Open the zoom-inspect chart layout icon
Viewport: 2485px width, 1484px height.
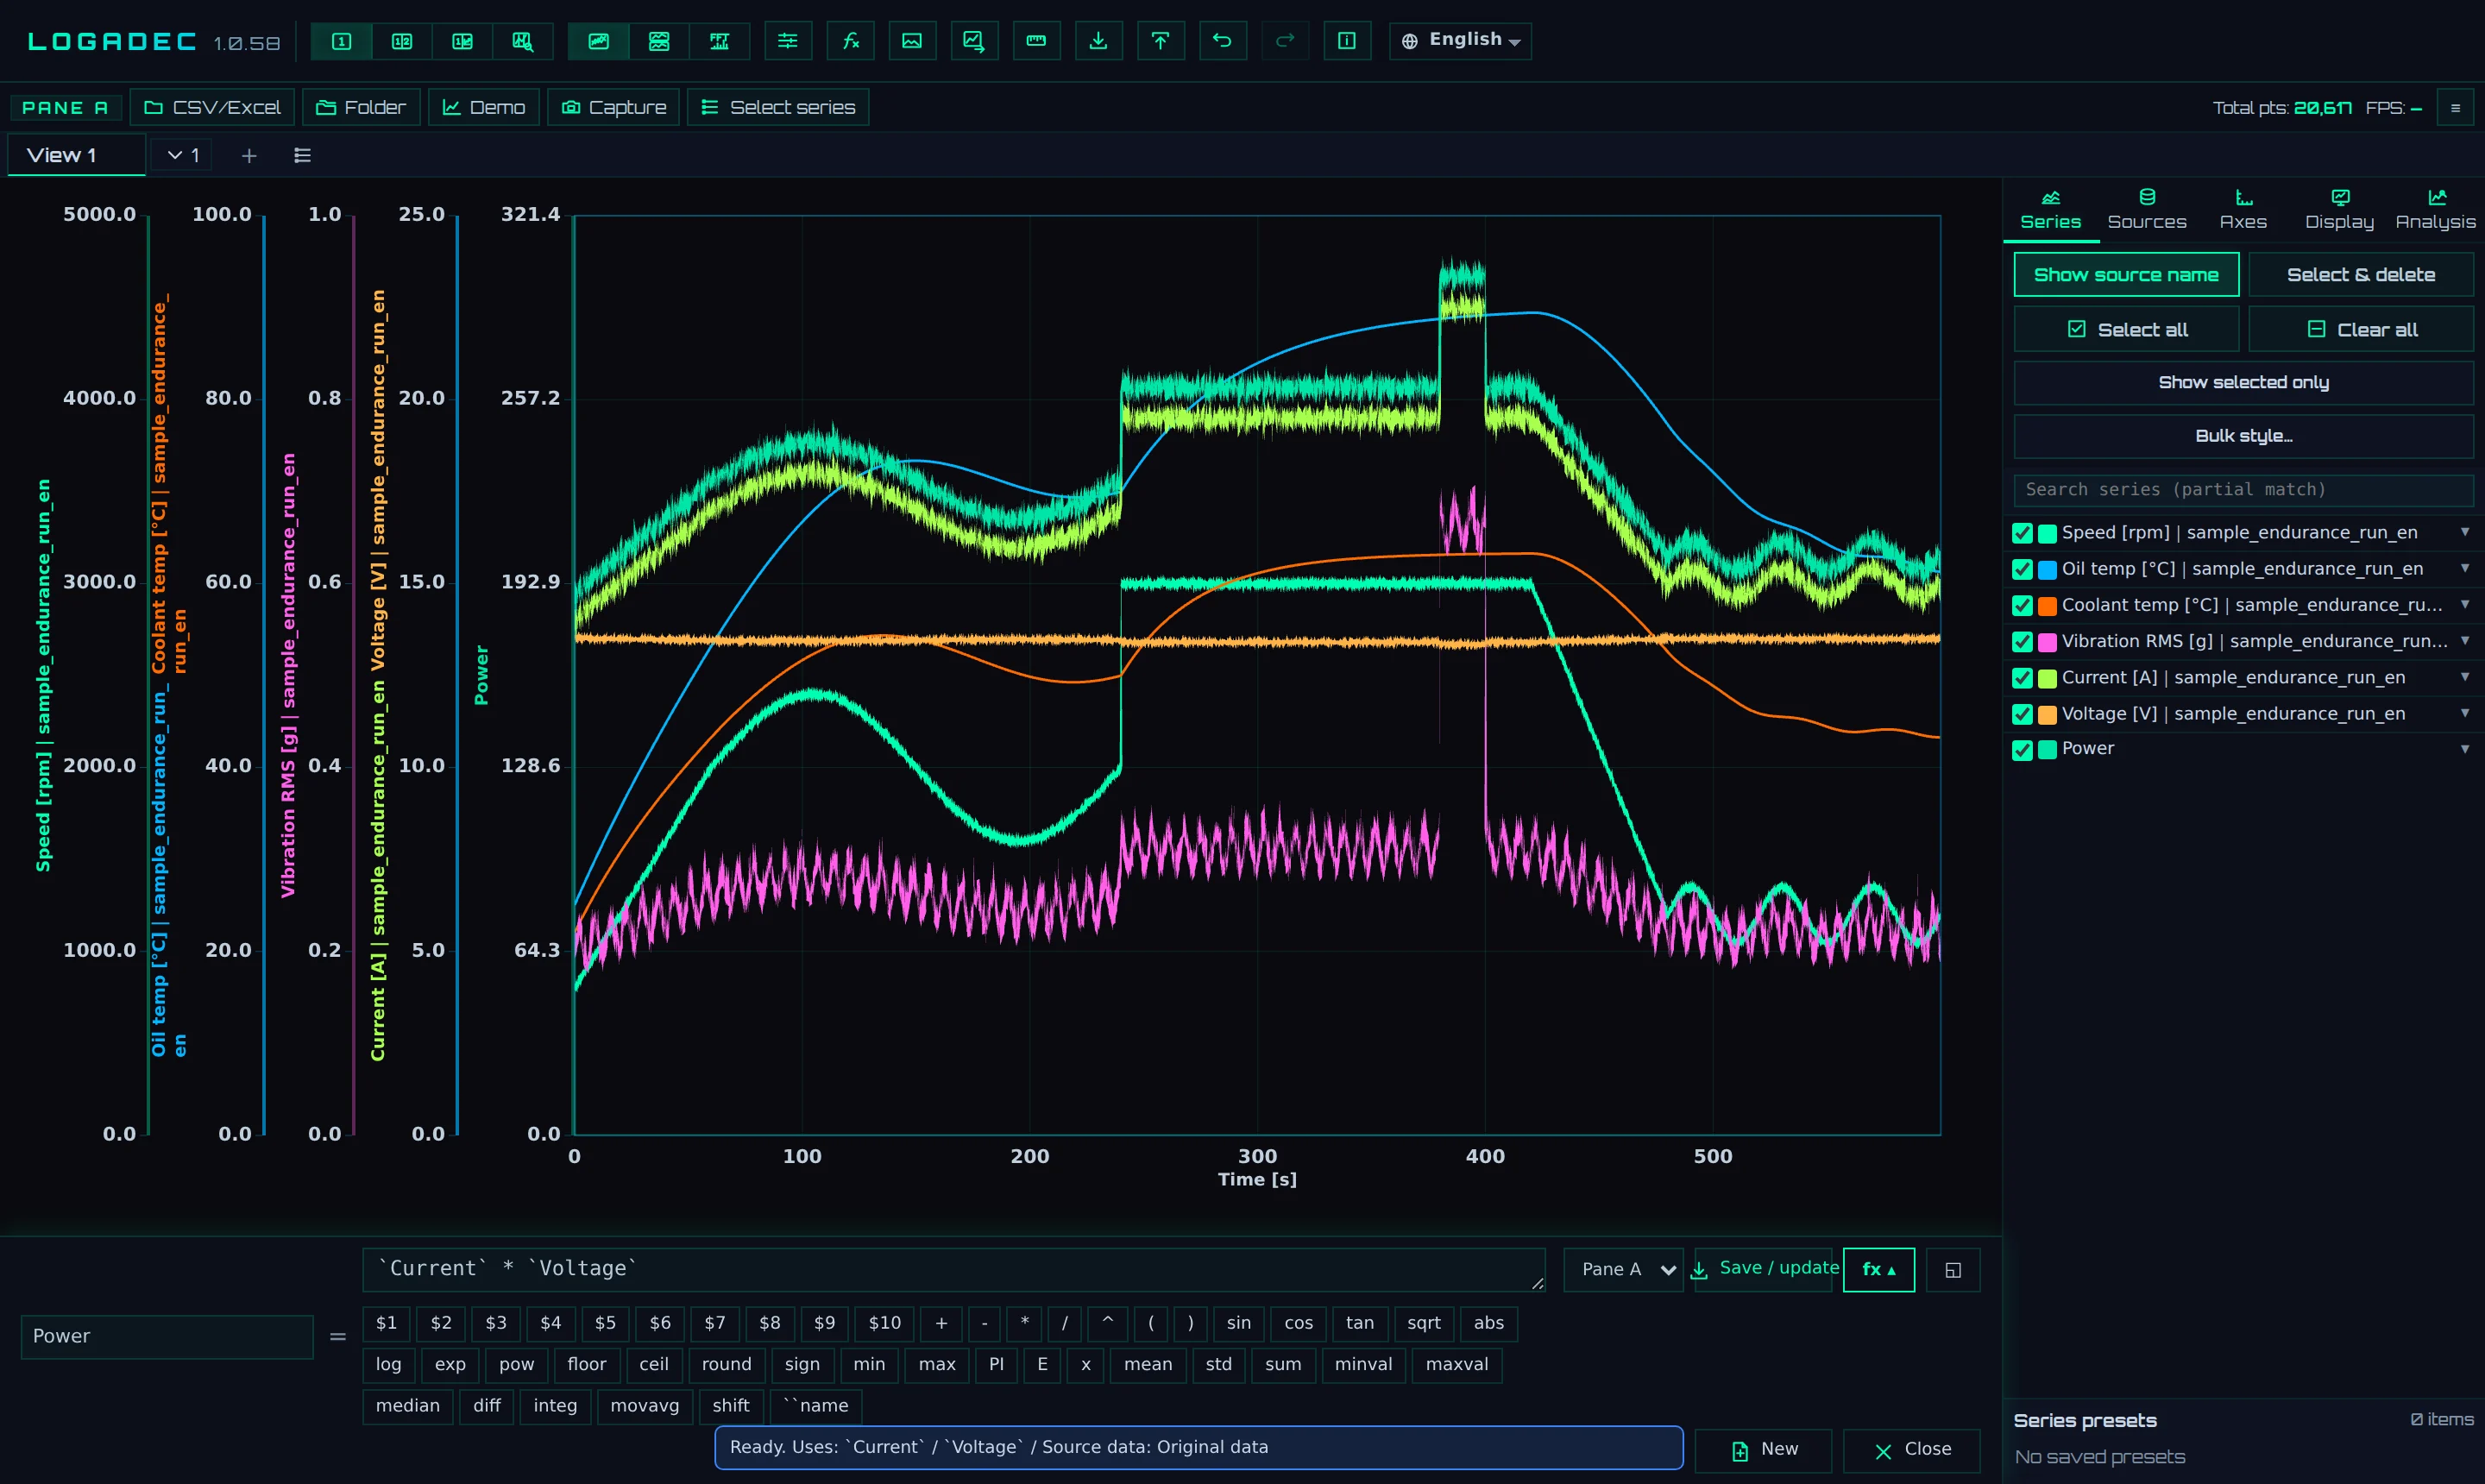(523, 41)
